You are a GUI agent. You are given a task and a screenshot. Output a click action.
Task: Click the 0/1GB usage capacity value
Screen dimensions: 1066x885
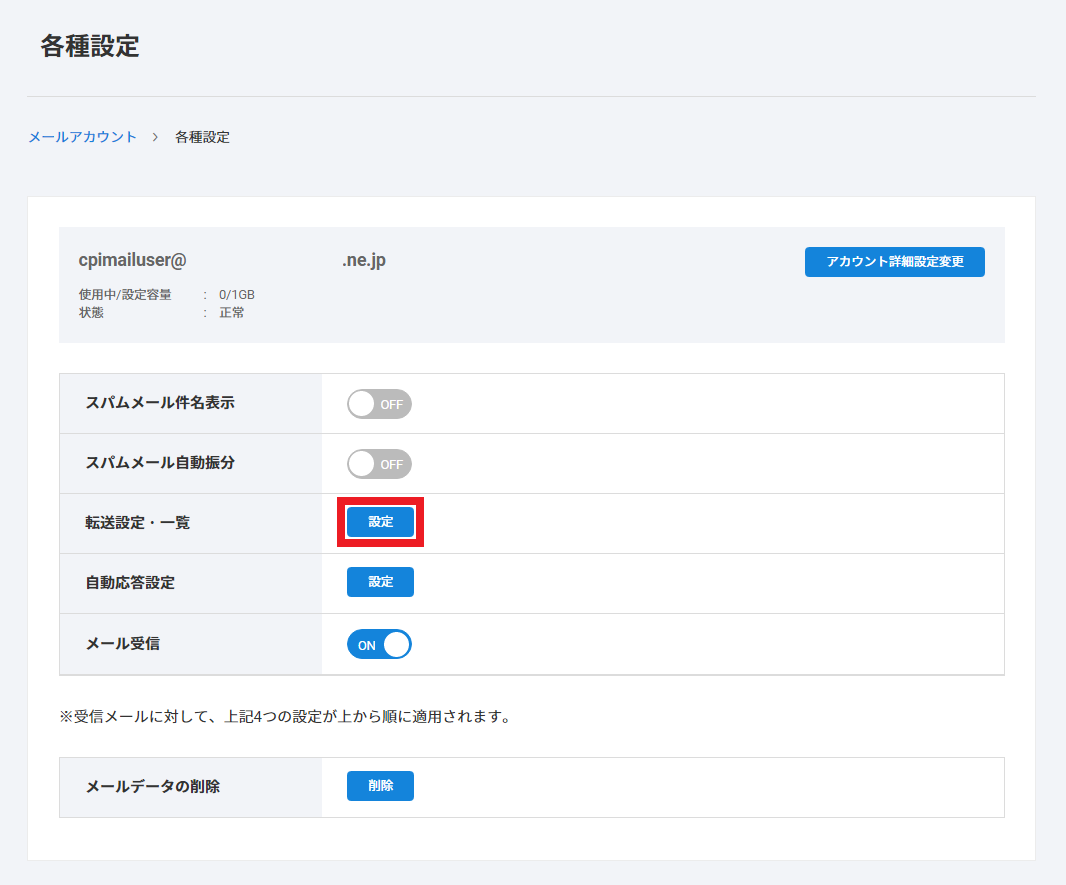[237, 295]
